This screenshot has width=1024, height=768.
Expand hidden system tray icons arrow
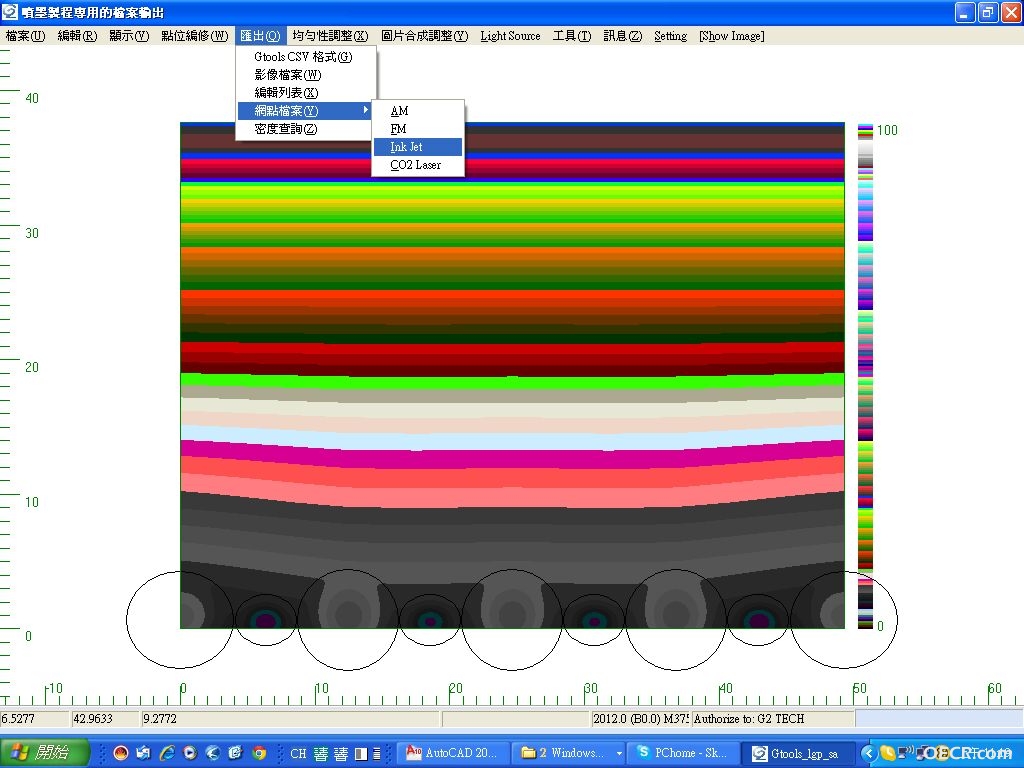(868, 754)
